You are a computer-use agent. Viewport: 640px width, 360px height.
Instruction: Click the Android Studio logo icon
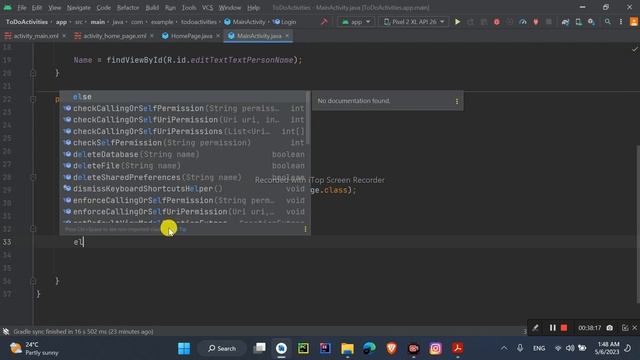7,7
